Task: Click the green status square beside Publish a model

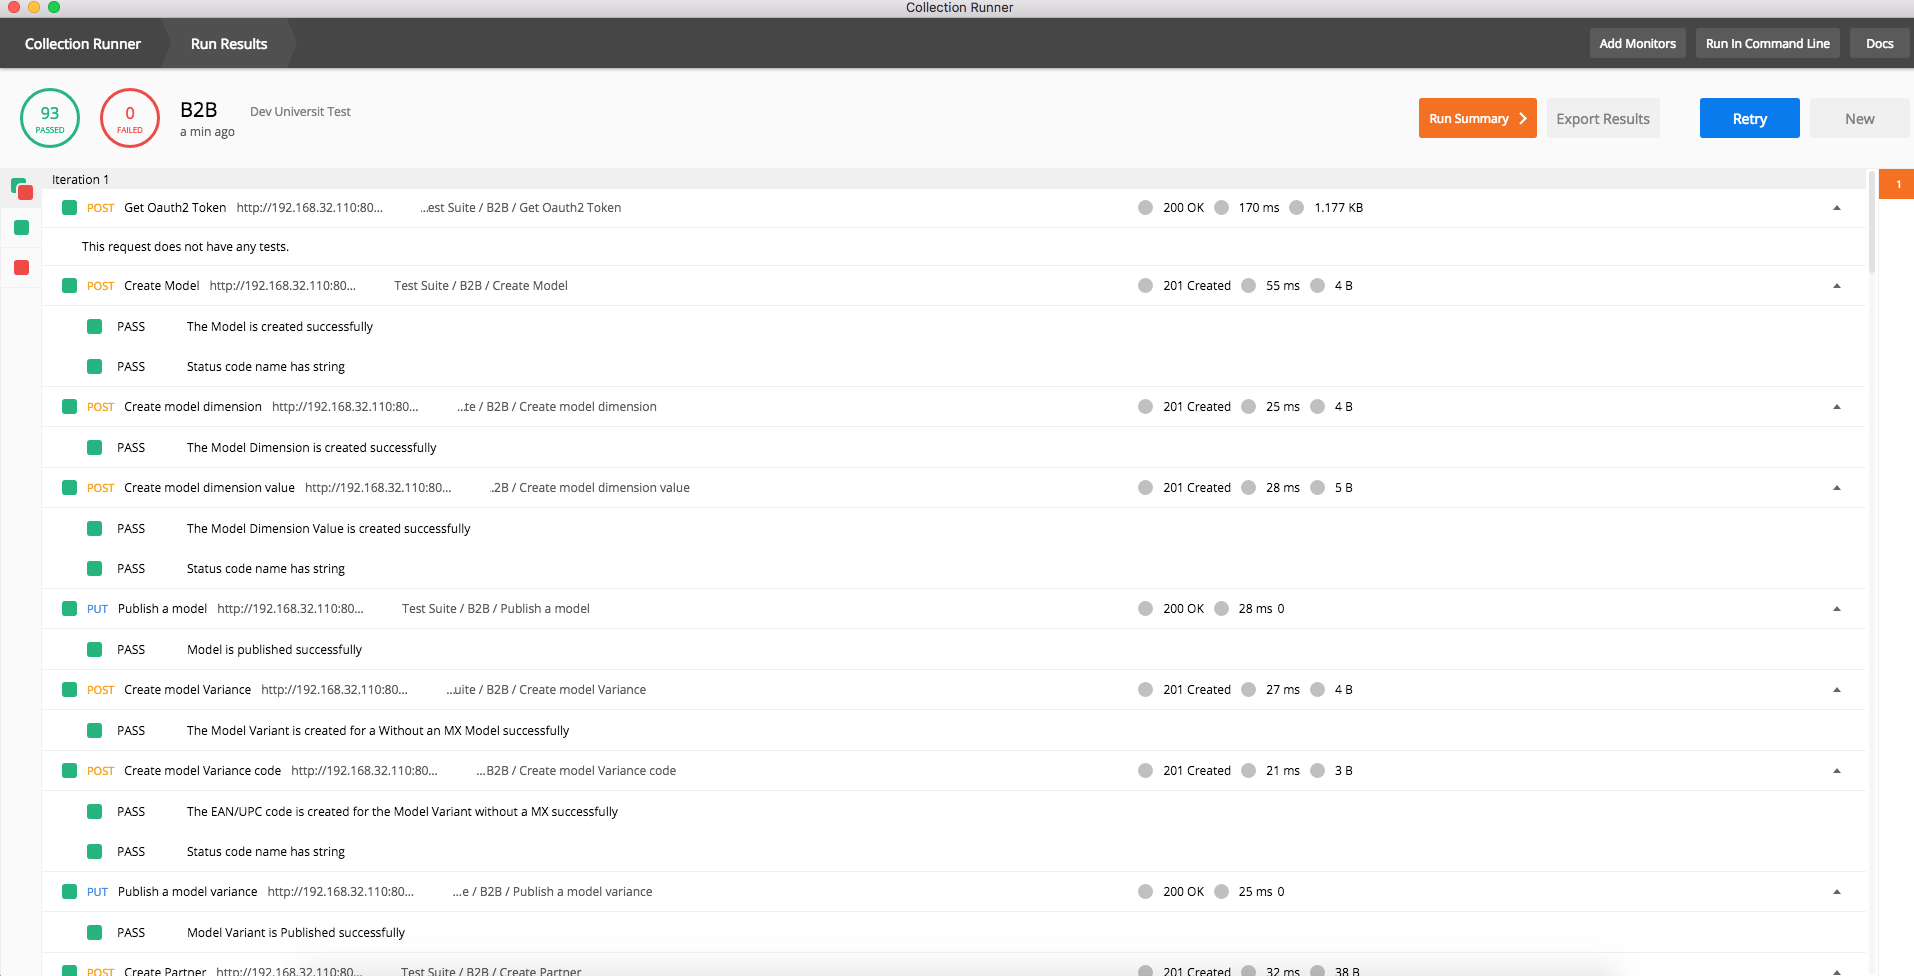Action: coord(69,608)
